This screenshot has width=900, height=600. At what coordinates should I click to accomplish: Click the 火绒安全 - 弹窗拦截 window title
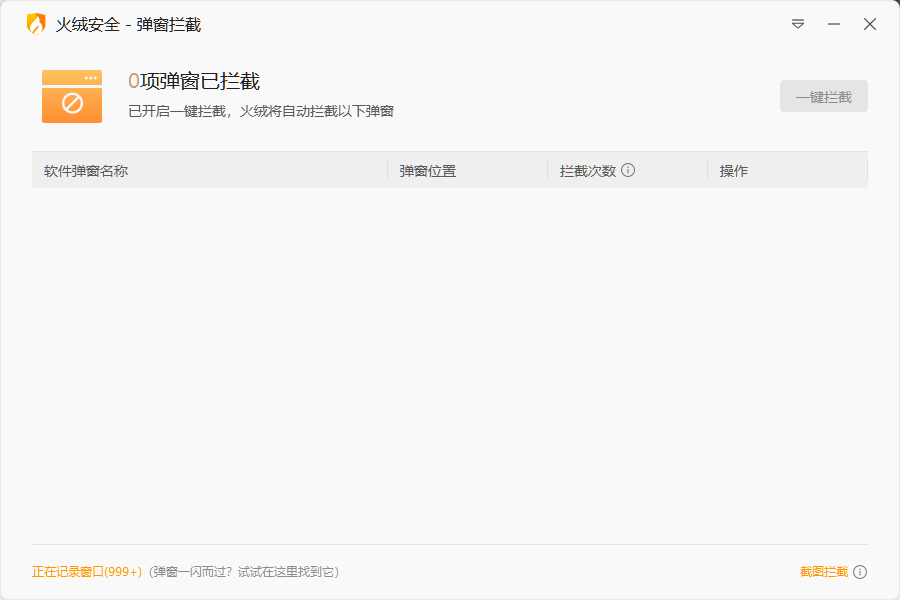[x=128, y=24]
